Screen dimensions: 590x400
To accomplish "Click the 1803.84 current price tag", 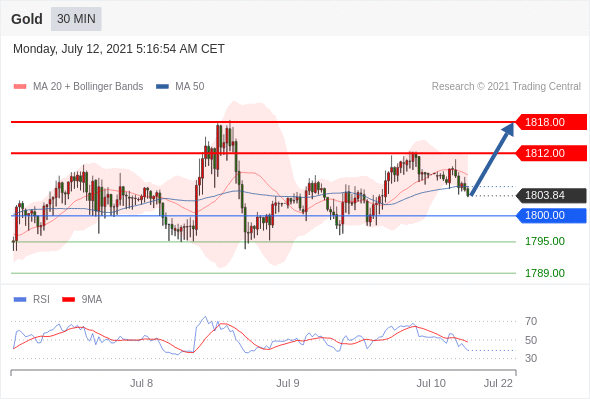I will [x=551, y=195].
